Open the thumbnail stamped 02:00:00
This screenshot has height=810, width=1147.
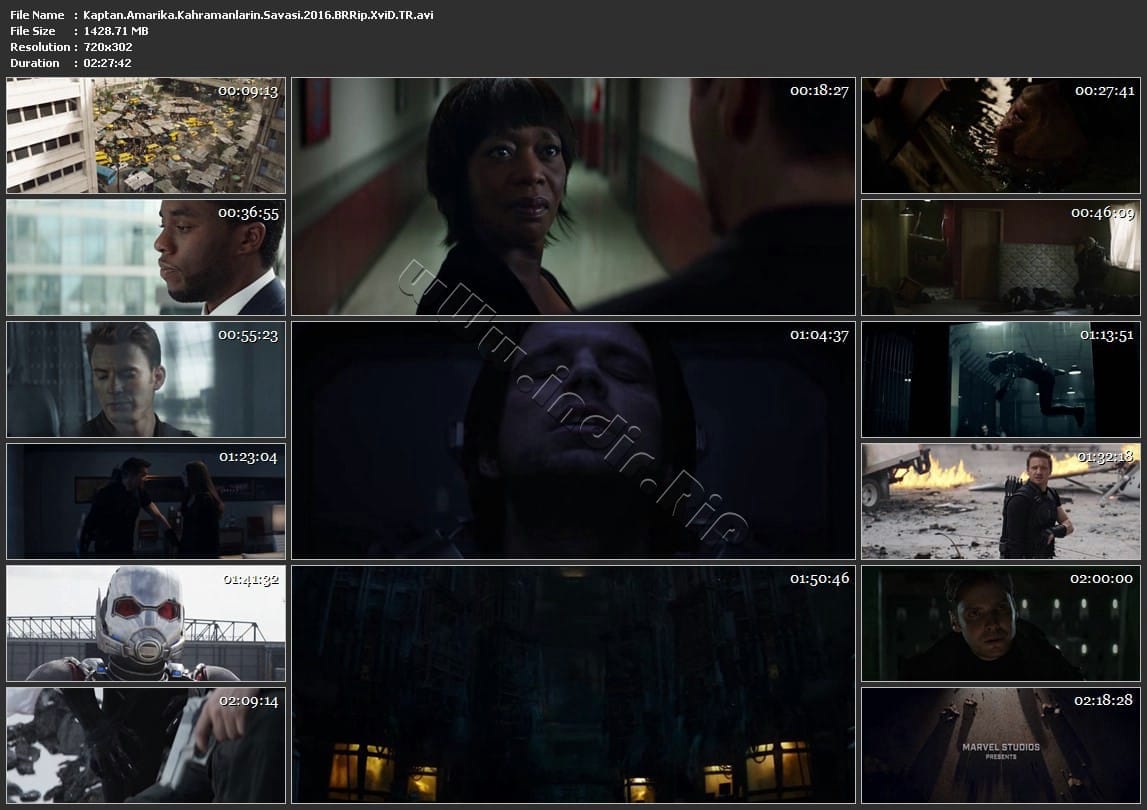point(1001,623)
